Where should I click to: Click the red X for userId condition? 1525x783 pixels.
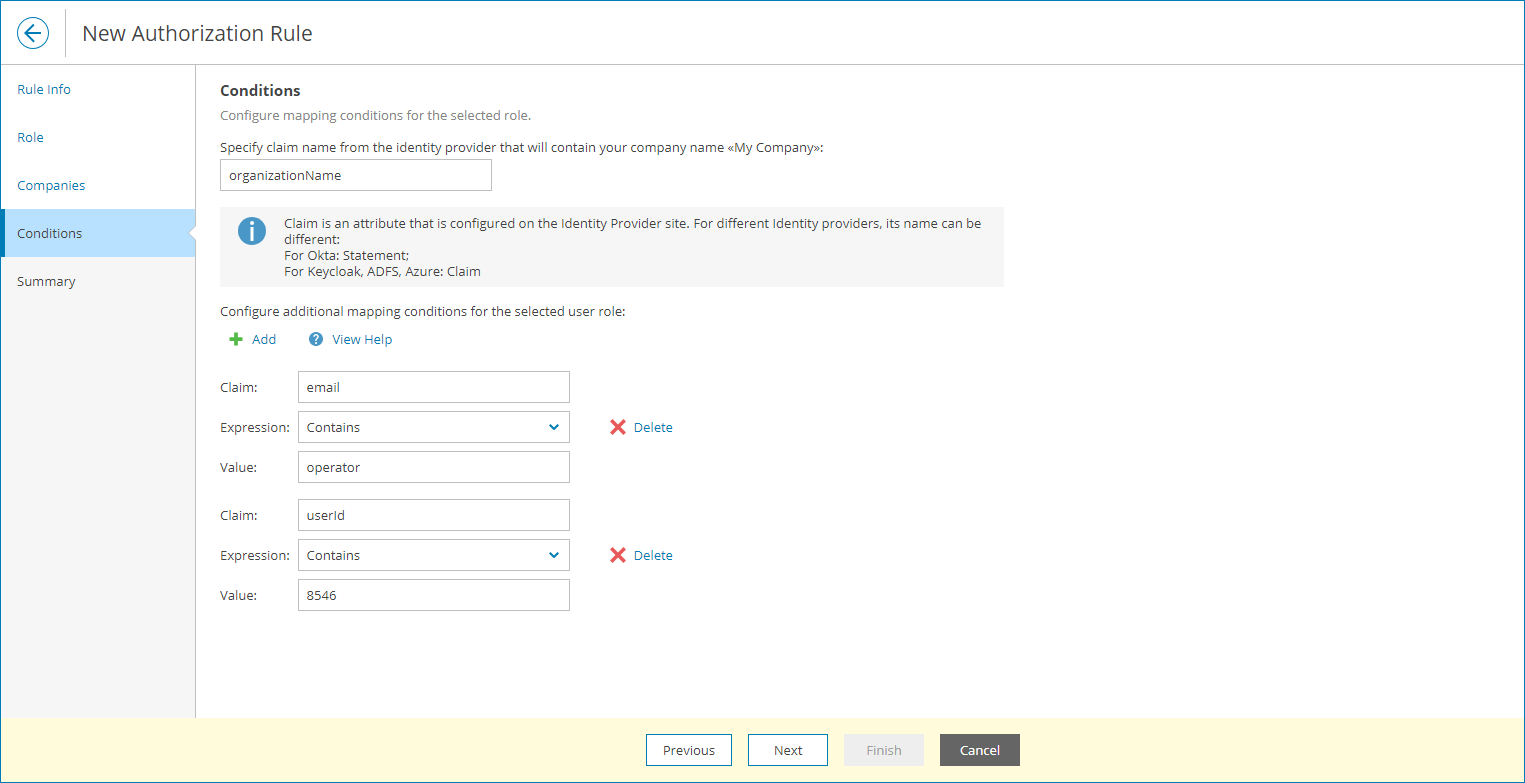pos(618,555)
